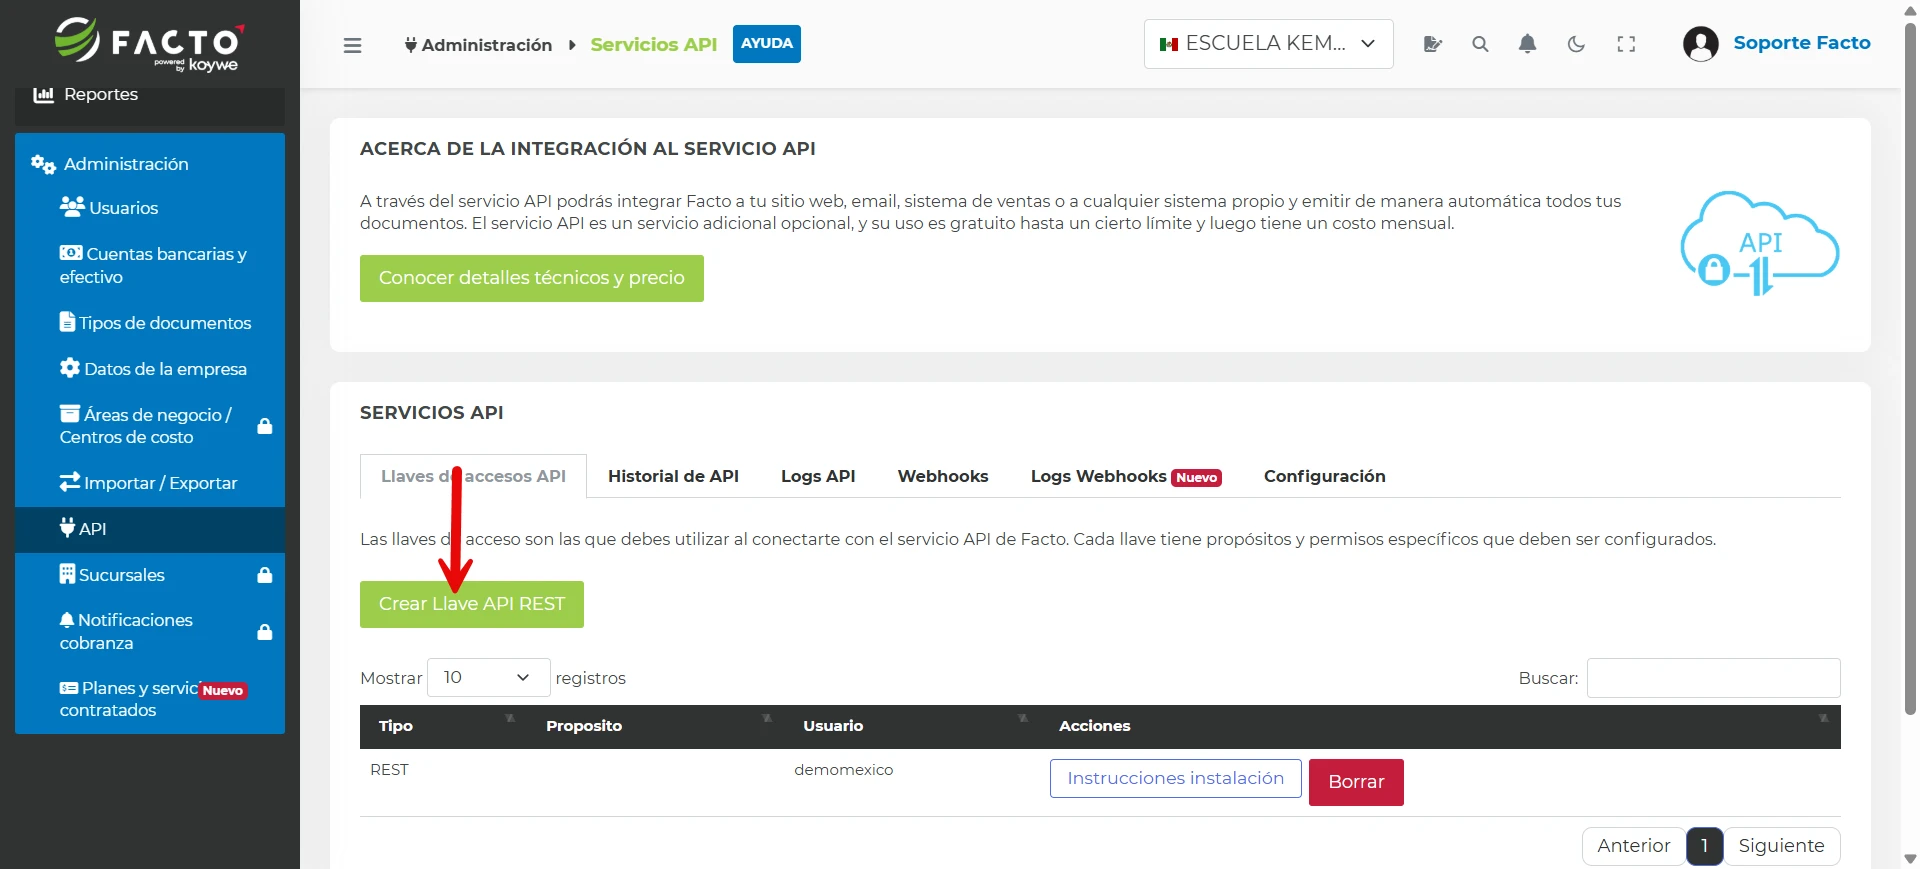Switch to the Webhooks tab

(943, 476)
